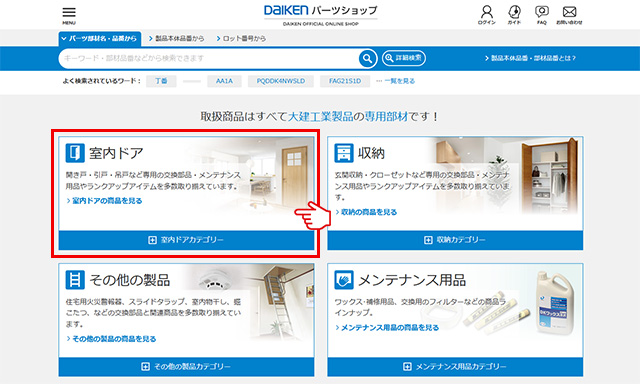This screenshot has height=384, width=640.
Task: Expand the 室内ドアカテゴリー bar
Action: tap(187, 240)
